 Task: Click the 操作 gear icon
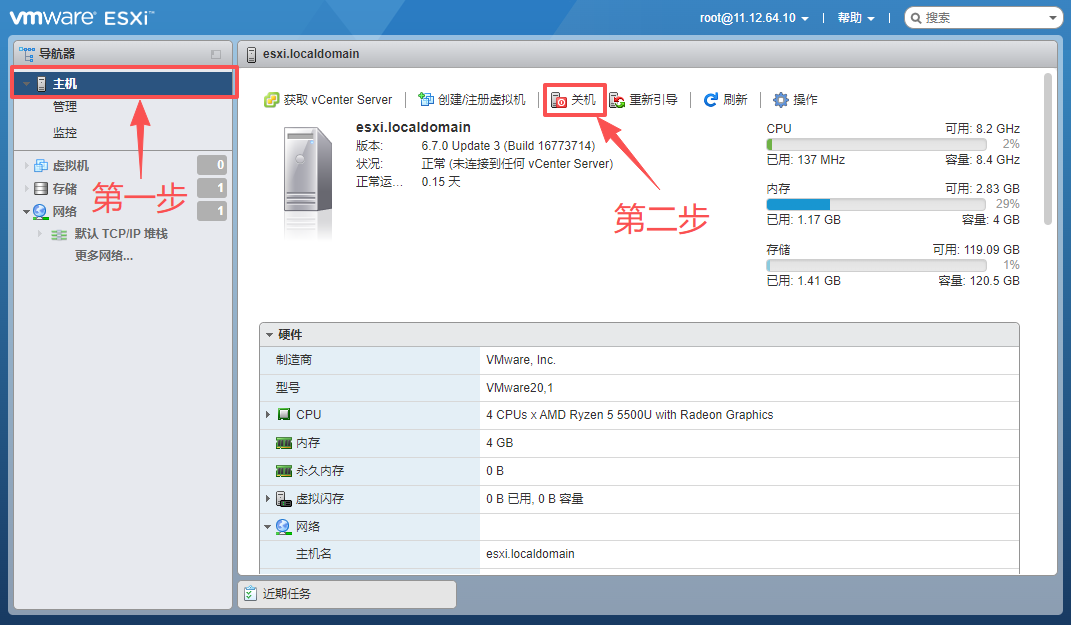click(781, 100)
